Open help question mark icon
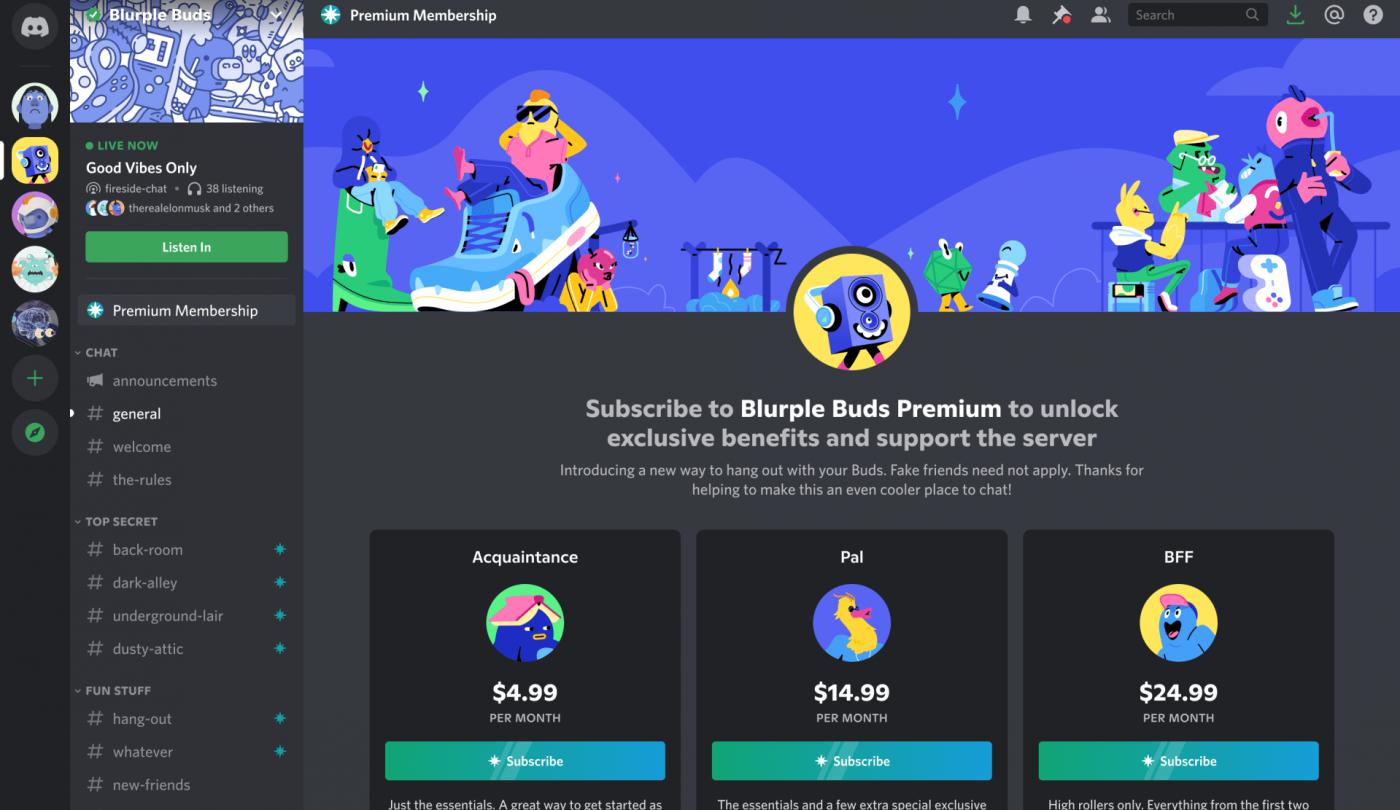1400x810 pixels. (x=1373, y=15)
